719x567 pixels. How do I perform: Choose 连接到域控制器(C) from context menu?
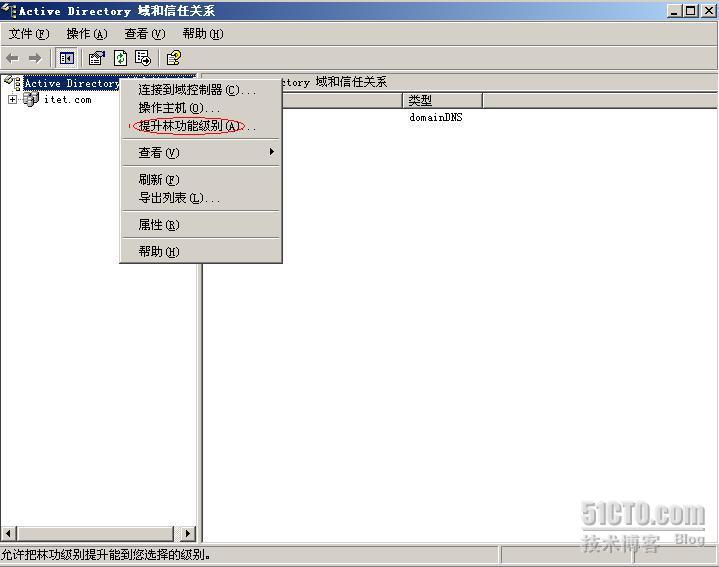[201, 90]
